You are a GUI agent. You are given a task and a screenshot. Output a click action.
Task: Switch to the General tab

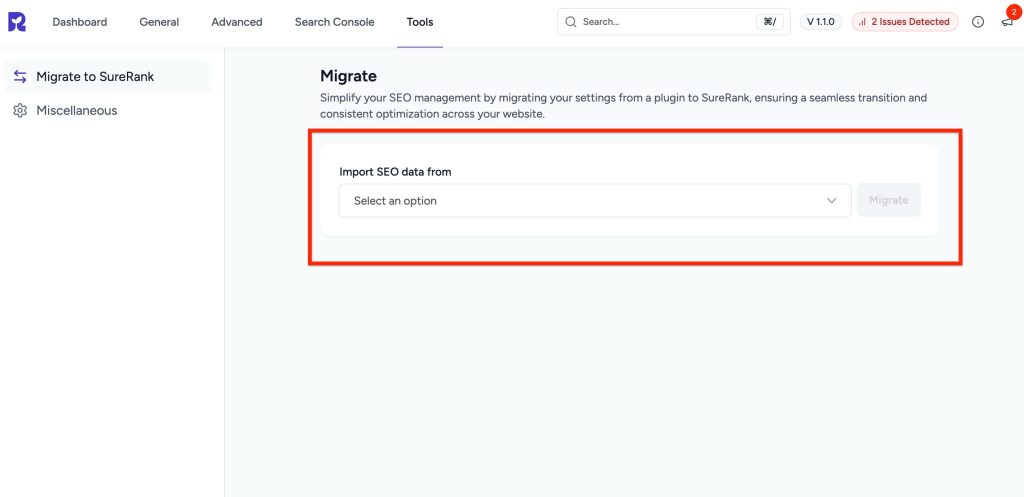click(159, 22)
